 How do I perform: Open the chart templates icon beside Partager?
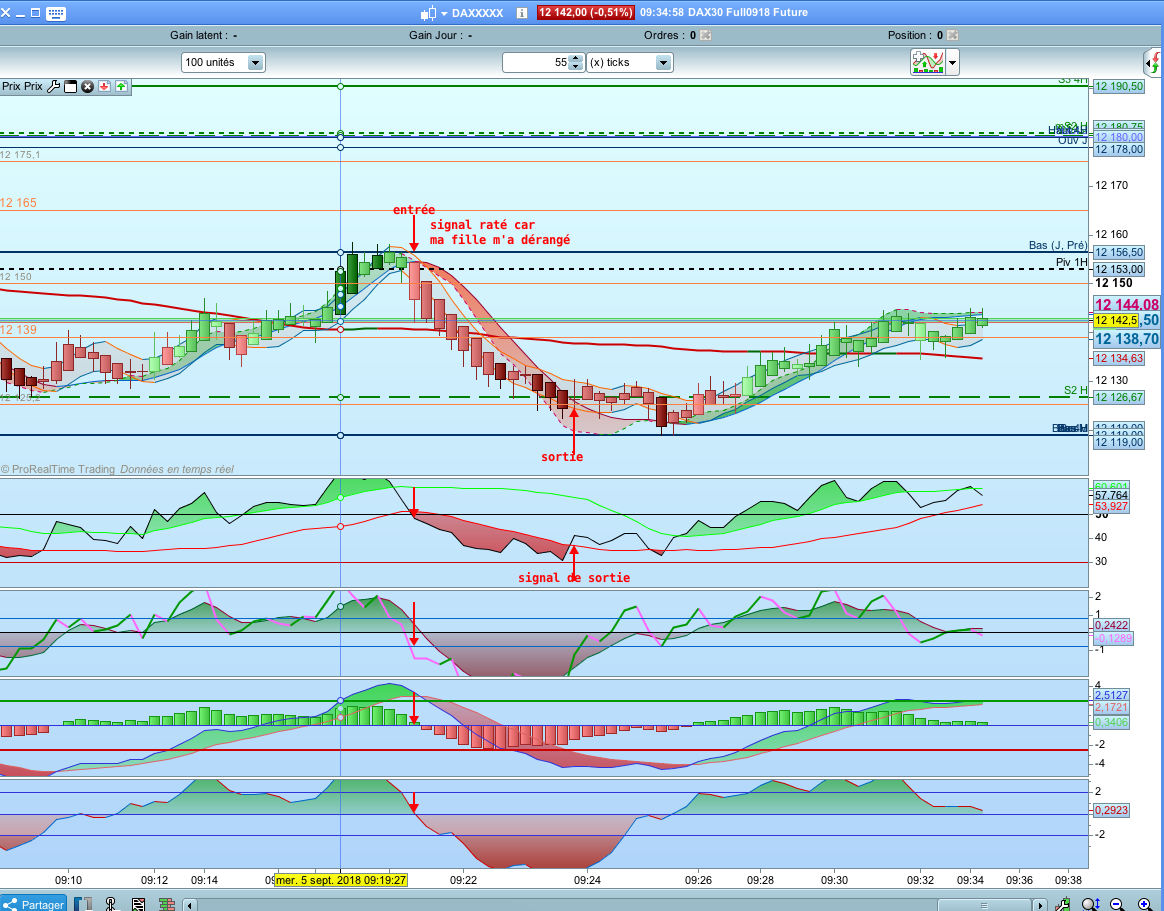83,904
